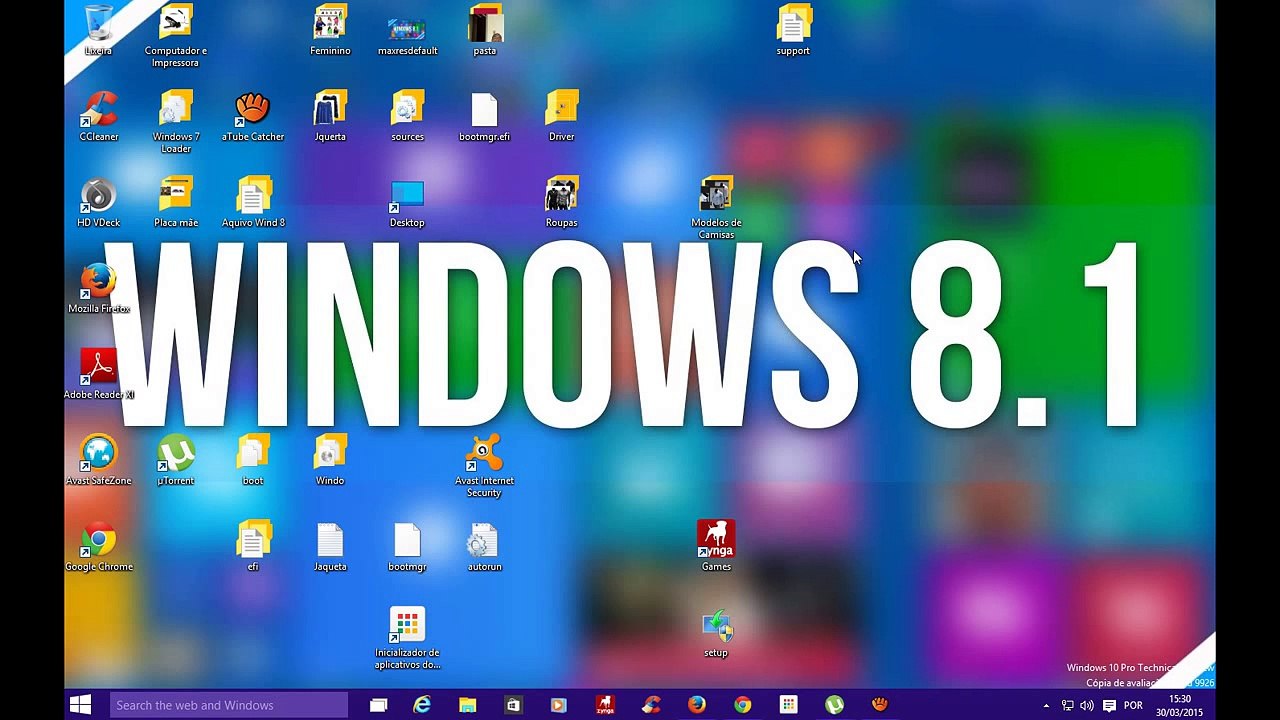This screenshot has height=720, width=1280.
Task: Open Chrome from the taskbar
Action: 742,705
